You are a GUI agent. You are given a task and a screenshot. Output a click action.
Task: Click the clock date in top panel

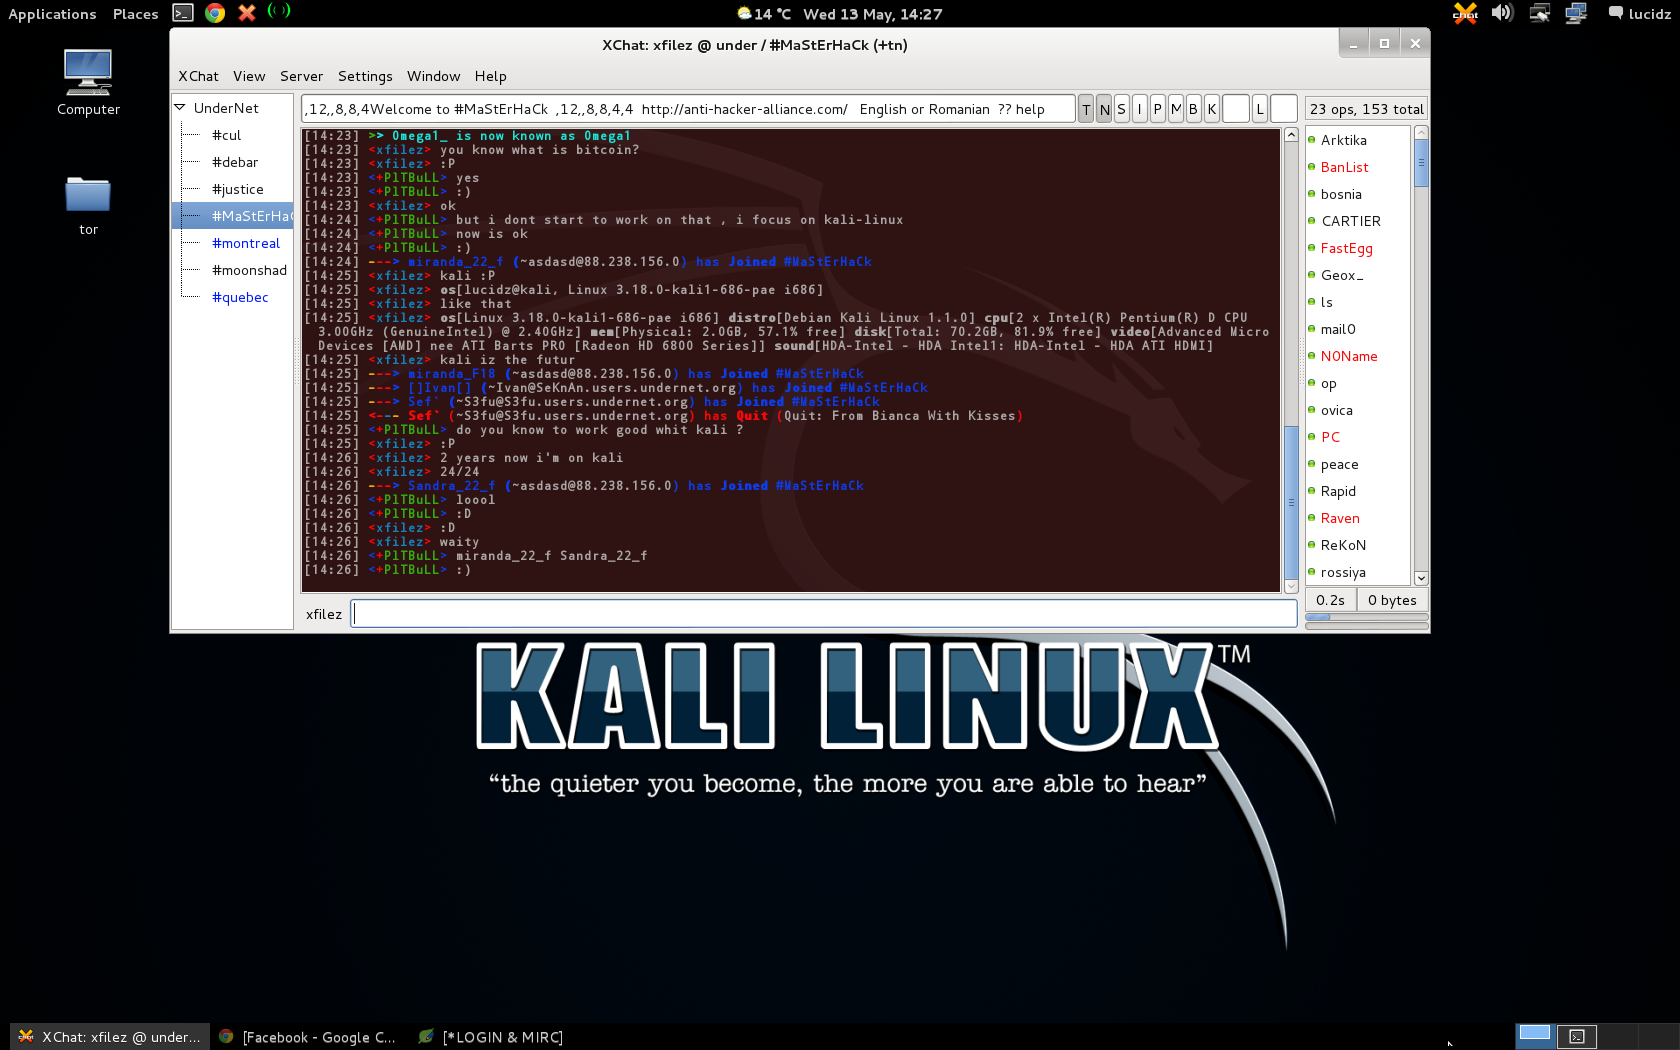pyautogui.click(x=872, y=14)
